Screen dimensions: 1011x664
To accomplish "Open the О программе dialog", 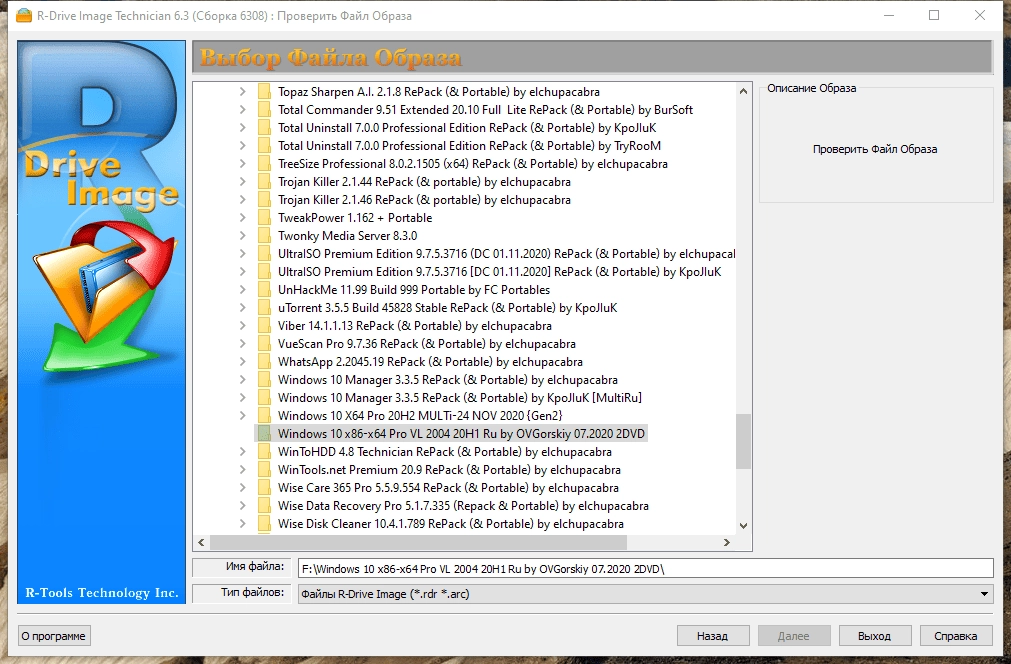I will point(54,636).
